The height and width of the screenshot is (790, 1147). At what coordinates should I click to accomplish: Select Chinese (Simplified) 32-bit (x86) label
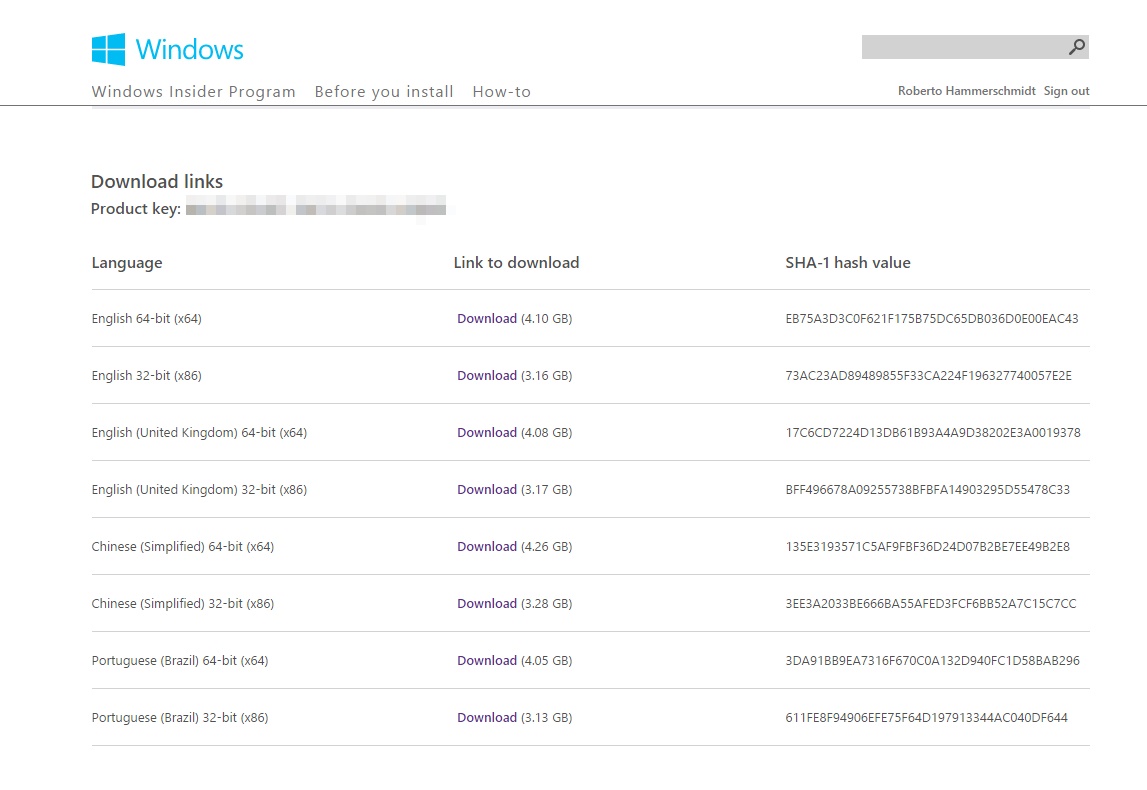(183, 604)
